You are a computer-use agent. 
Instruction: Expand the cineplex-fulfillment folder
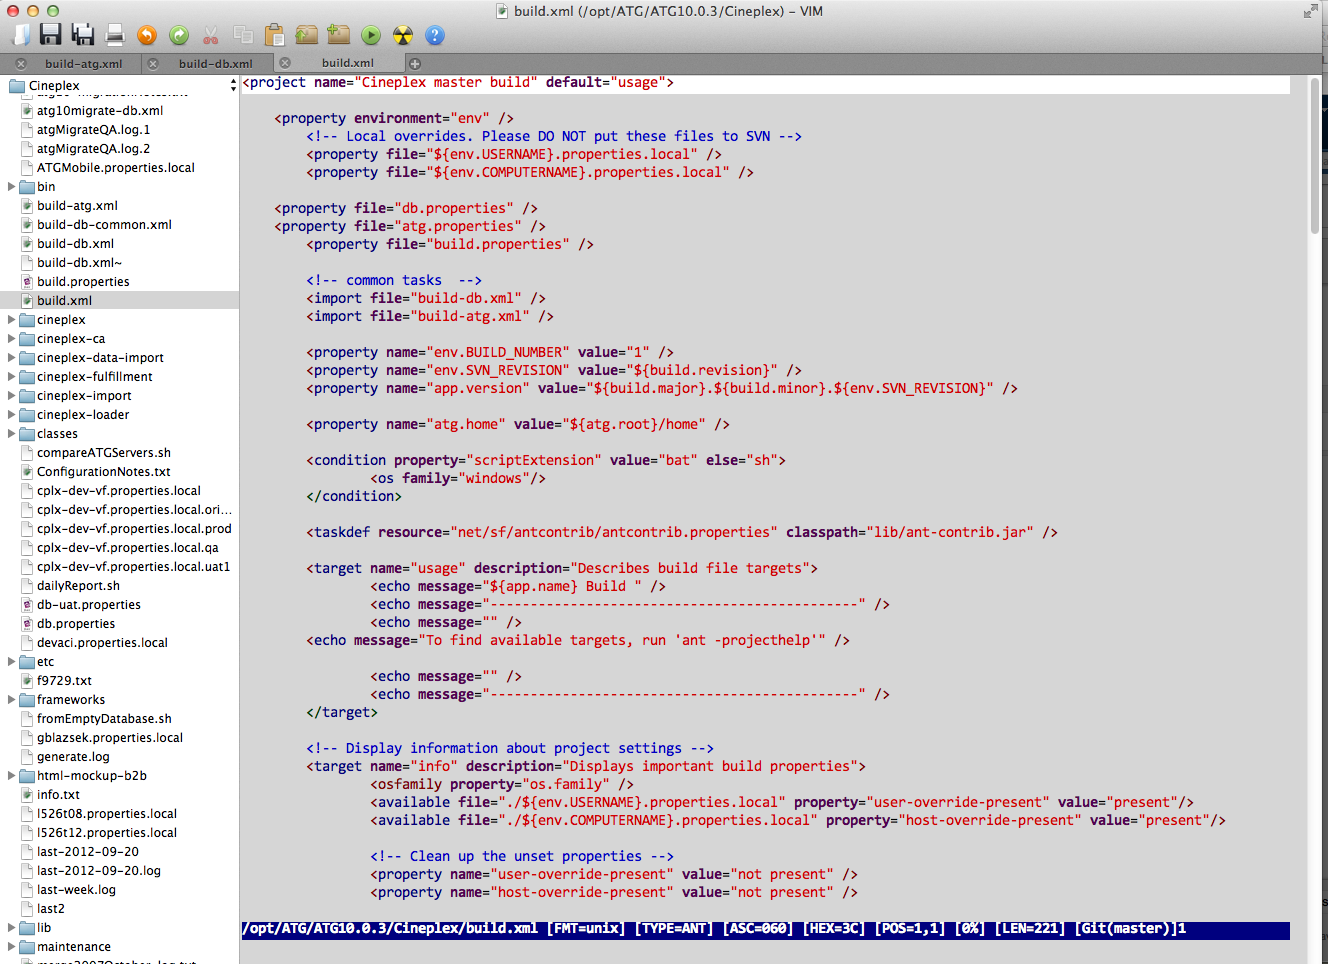(x=11, y=377)
